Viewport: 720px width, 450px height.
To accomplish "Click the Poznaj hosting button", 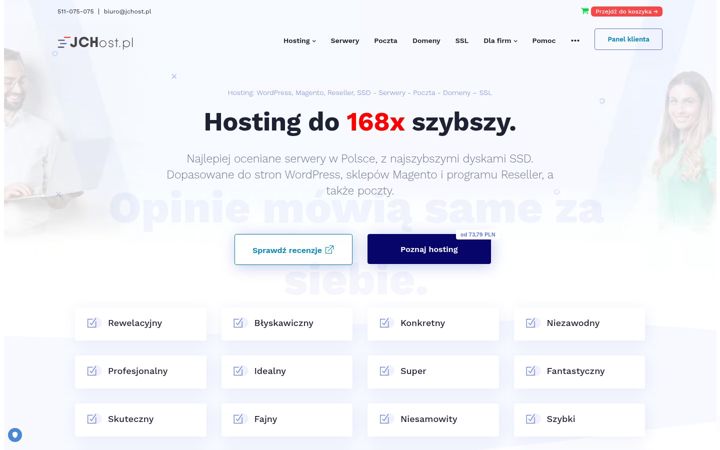I will tap(429, 249).
